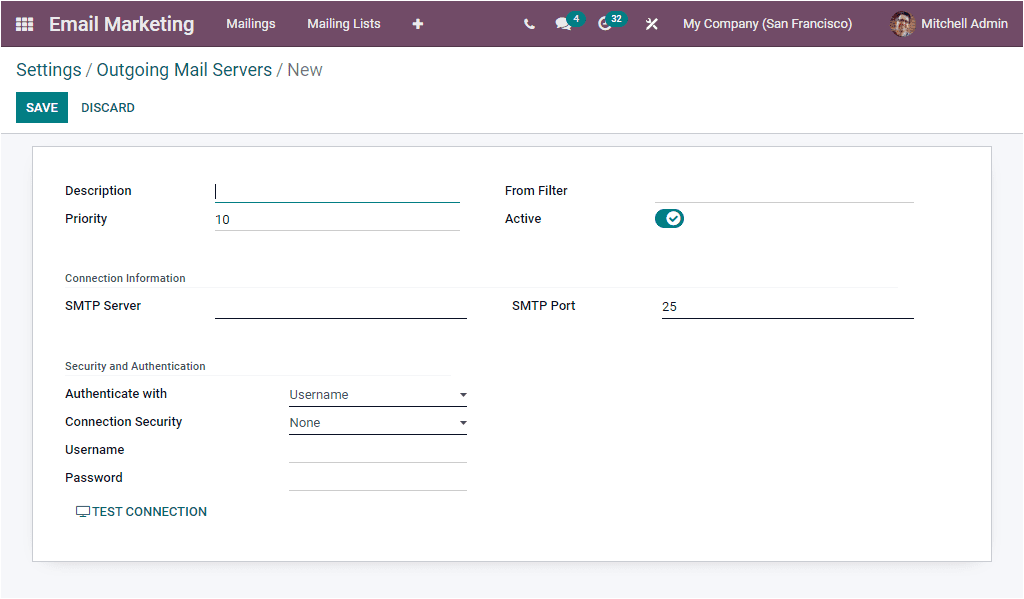This screenshot has height=599, width=1024.
Task: Open developer tools wrench icon
Action: pos(651,24)
